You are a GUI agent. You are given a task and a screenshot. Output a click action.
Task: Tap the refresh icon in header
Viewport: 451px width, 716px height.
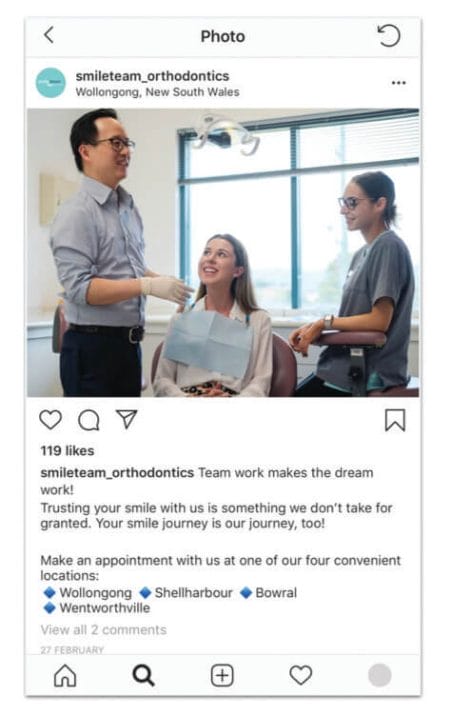pyautogui.click(x=389, y=36)
